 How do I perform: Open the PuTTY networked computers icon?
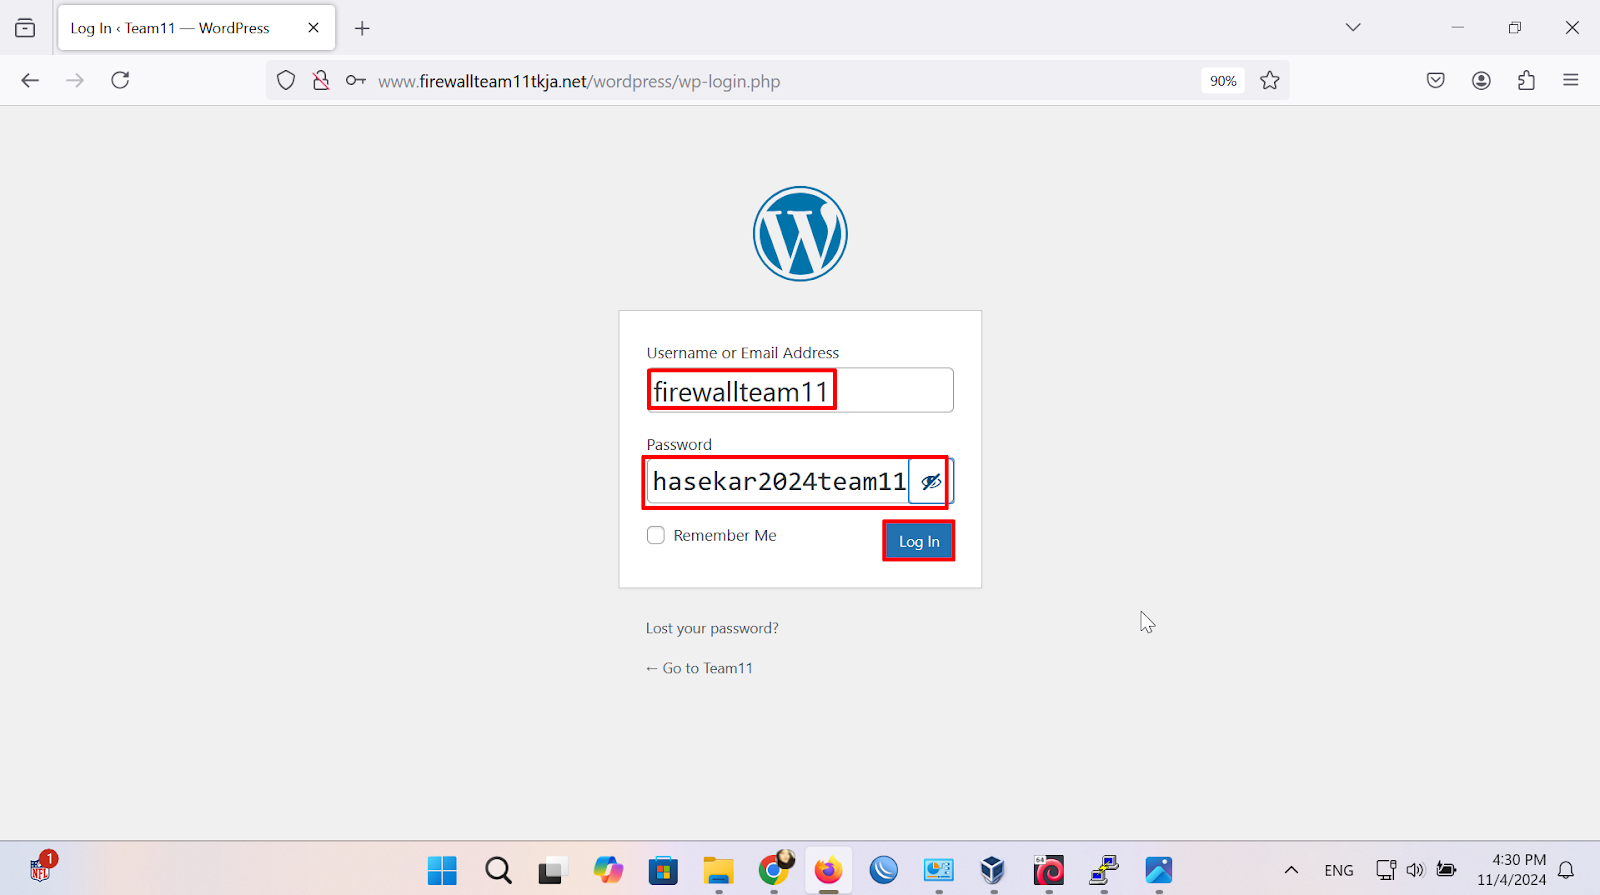pos(1104,870)
